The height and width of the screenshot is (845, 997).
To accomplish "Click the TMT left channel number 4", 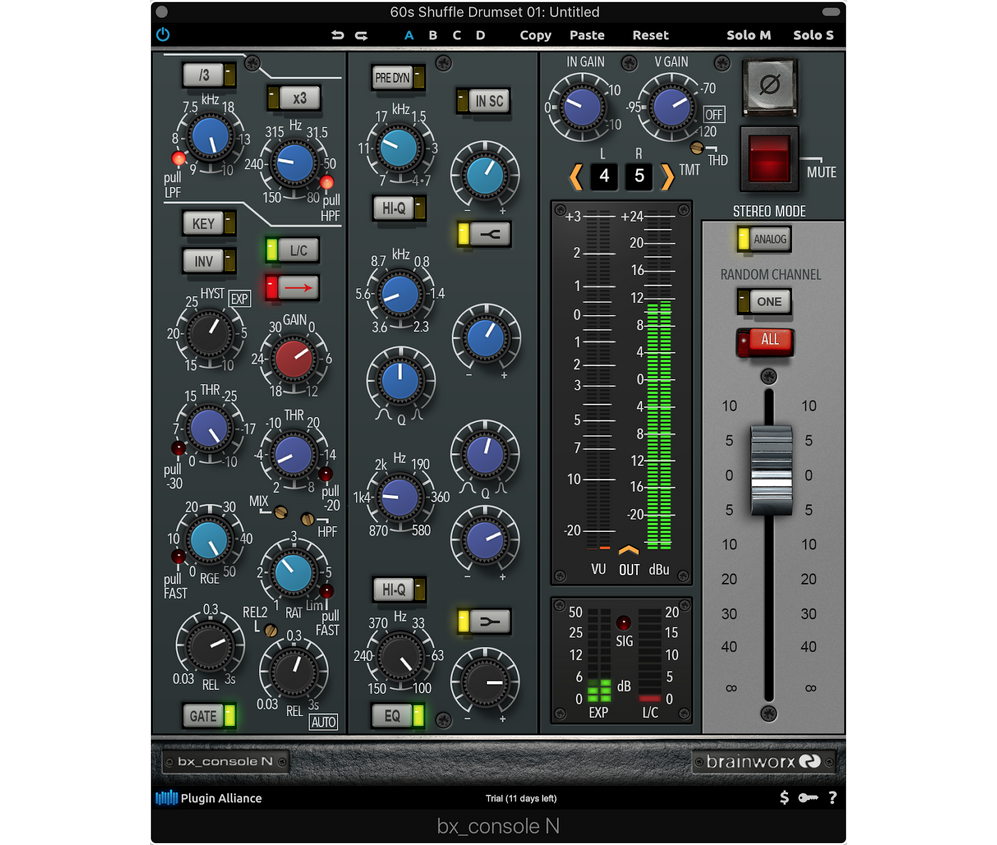I will coord(604,175).
